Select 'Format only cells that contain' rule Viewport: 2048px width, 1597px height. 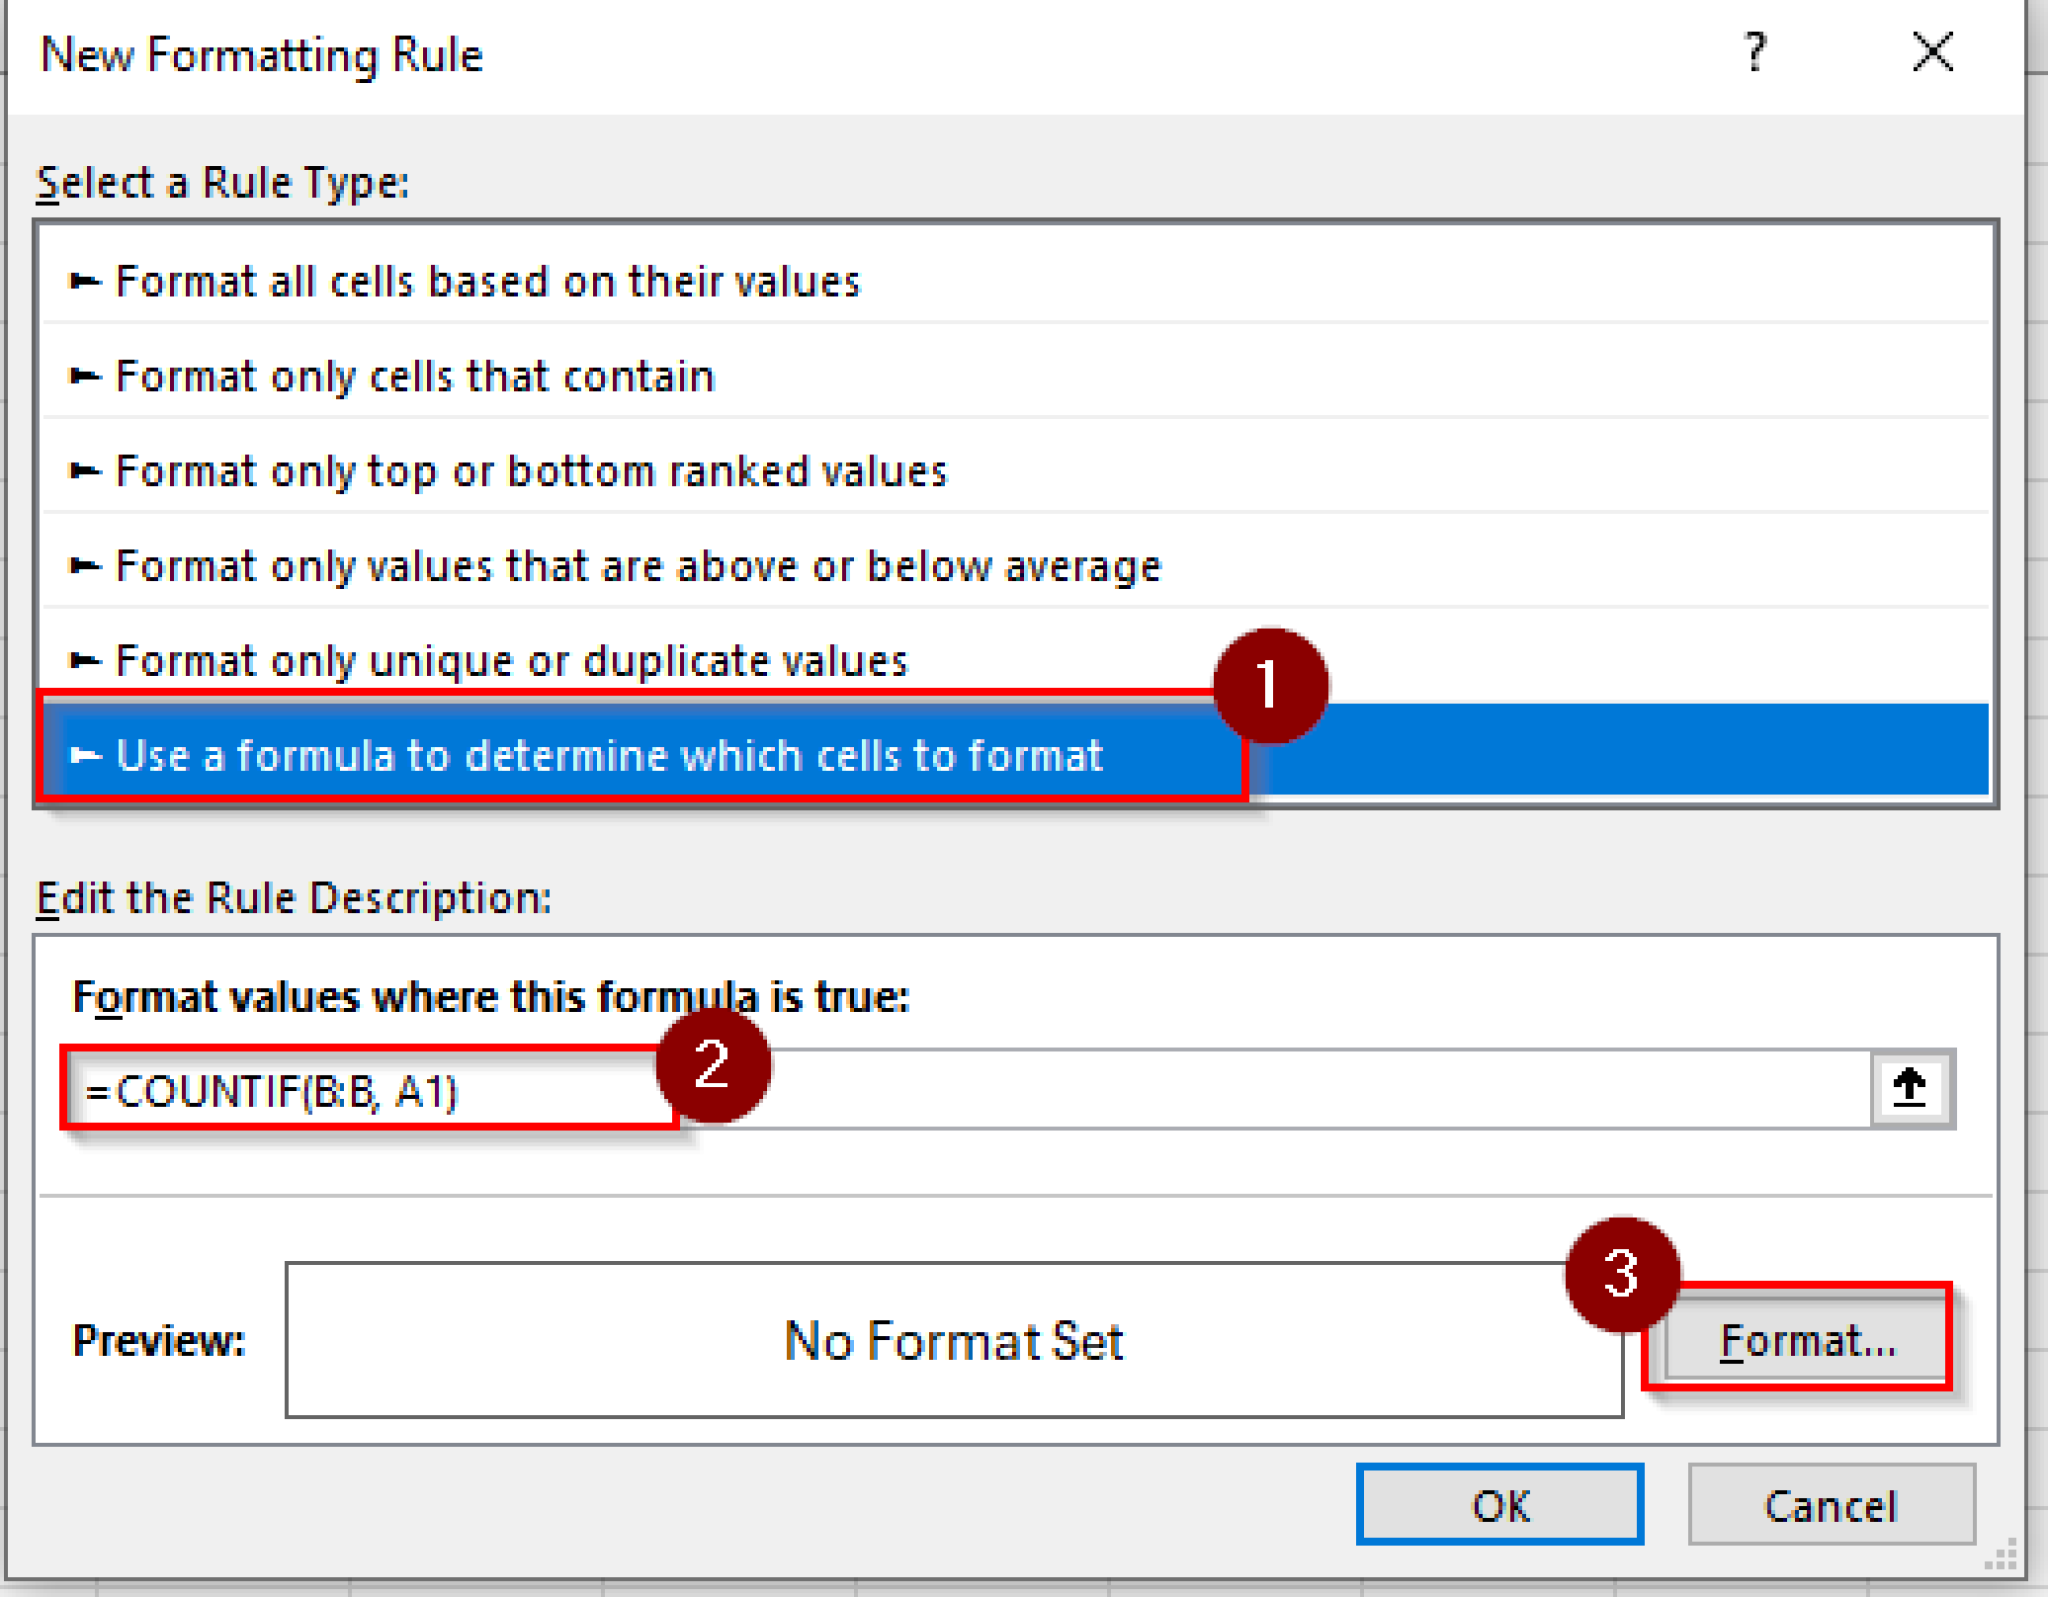(415, 375)
